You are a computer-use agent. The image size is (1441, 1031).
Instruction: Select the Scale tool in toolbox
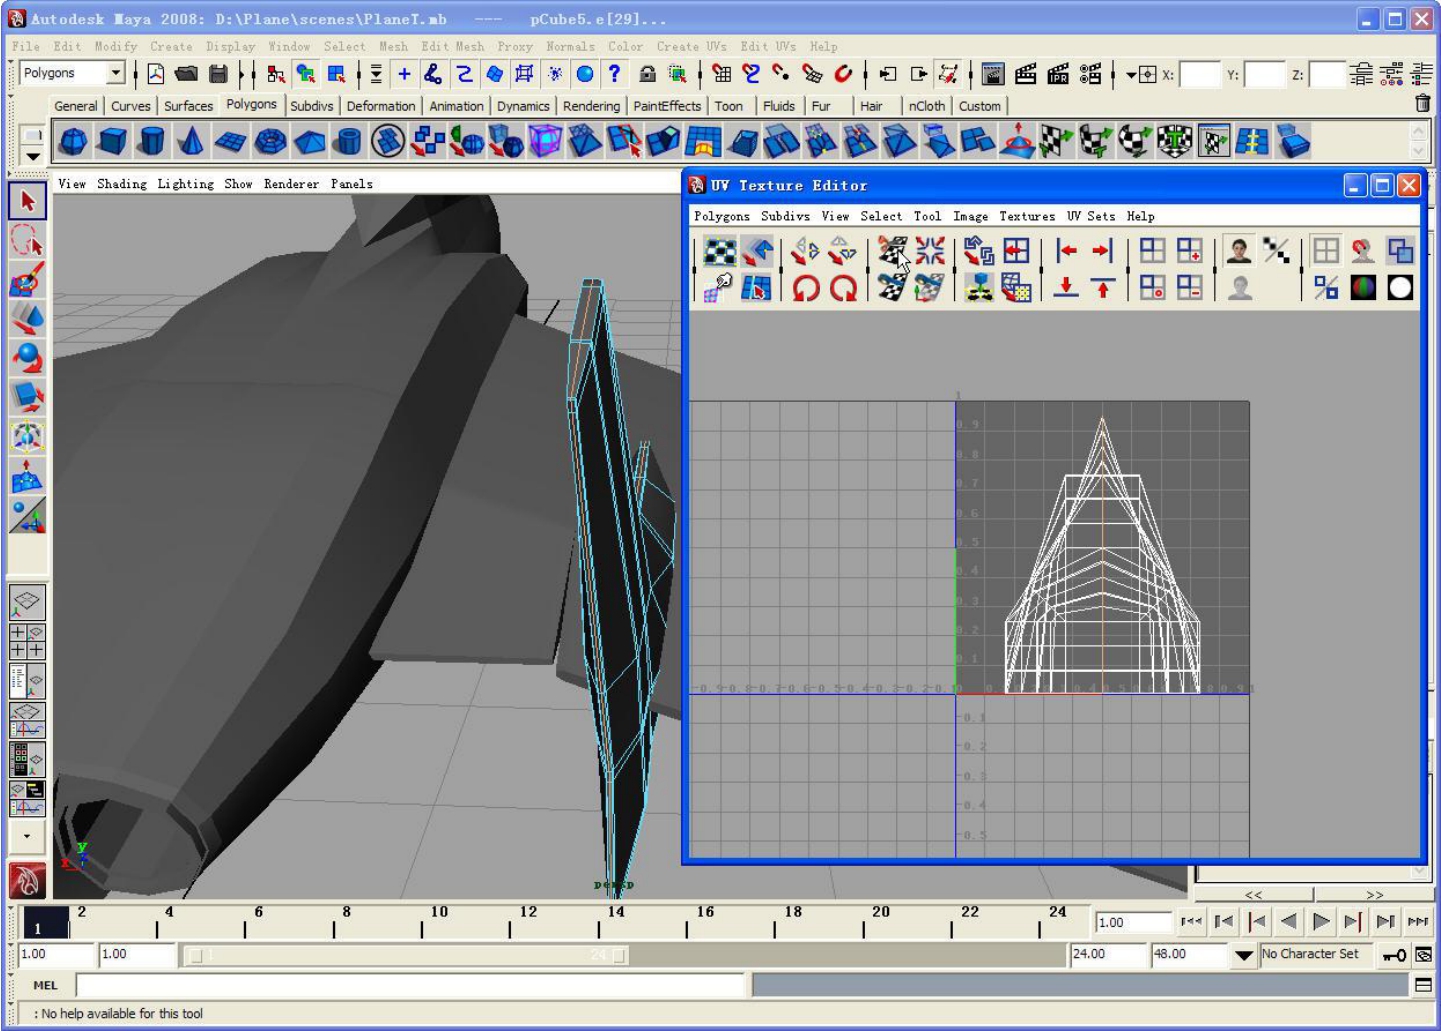(x=27, y=397)
